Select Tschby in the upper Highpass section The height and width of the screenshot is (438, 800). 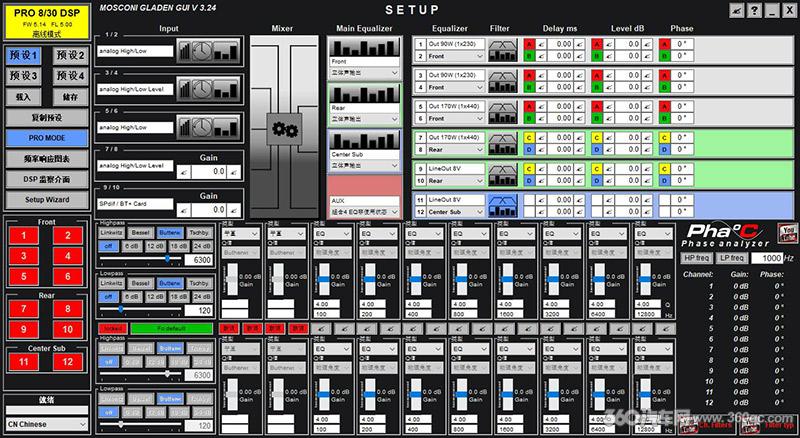point(199,233)
